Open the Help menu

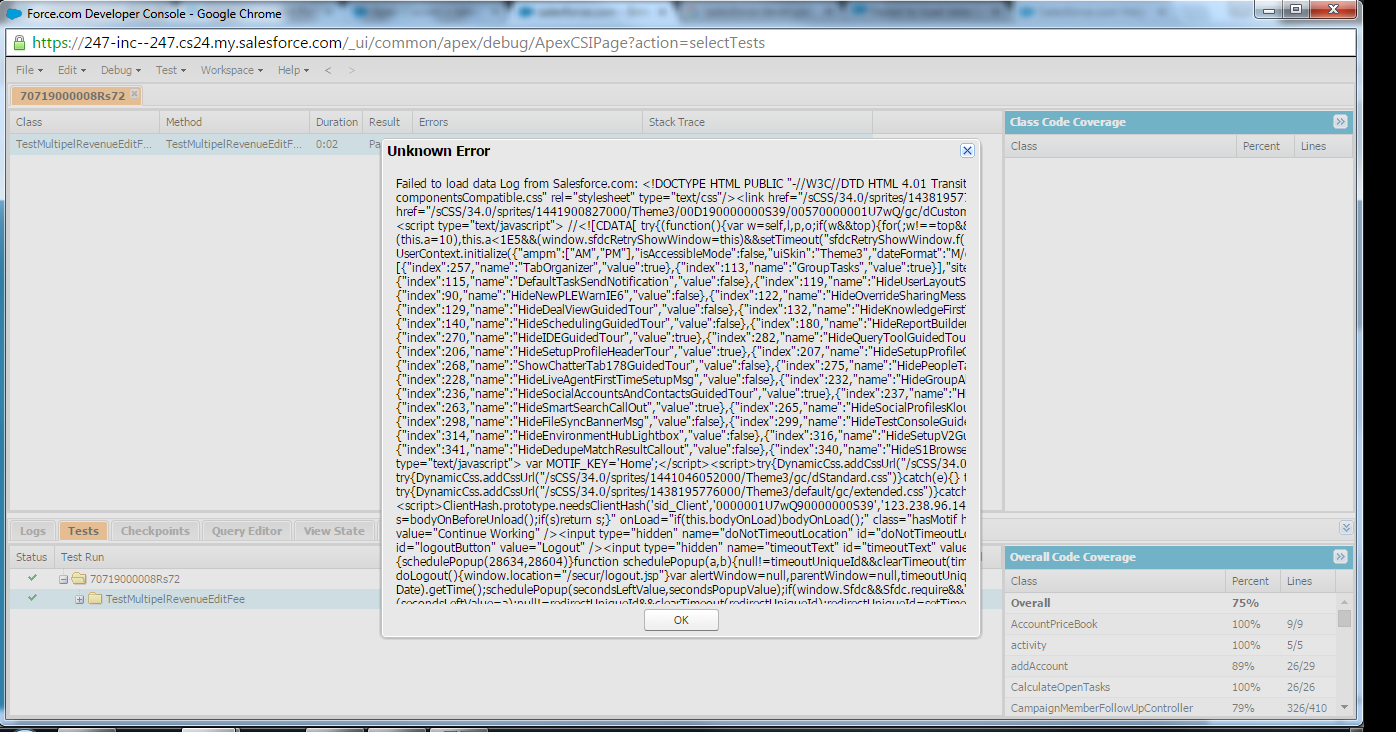(293, 70)
